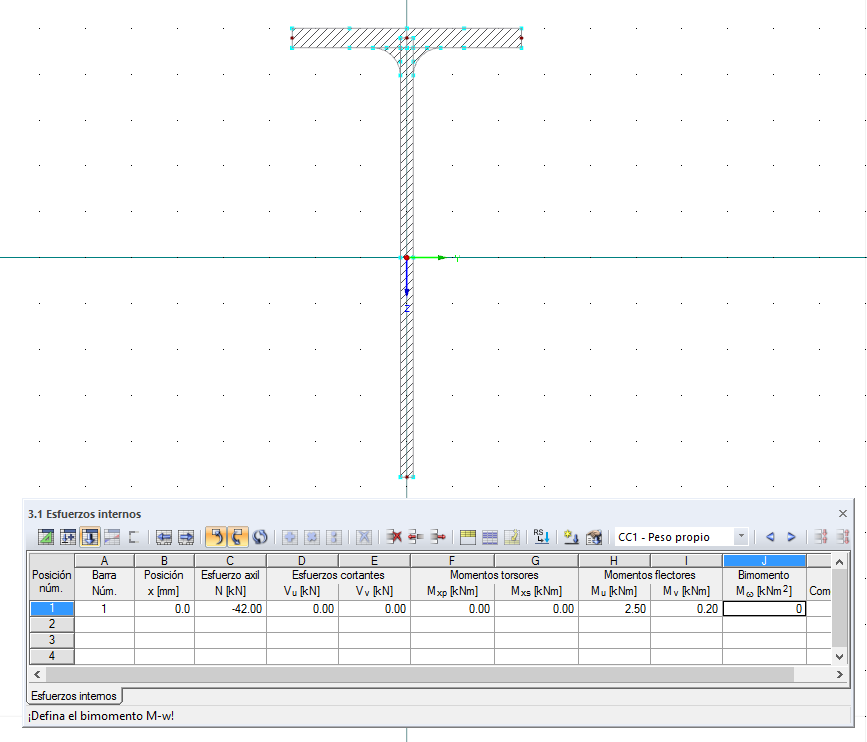Select row header 3
The width and height of the screenshot is (867, 742).
(x=51, y=640)
